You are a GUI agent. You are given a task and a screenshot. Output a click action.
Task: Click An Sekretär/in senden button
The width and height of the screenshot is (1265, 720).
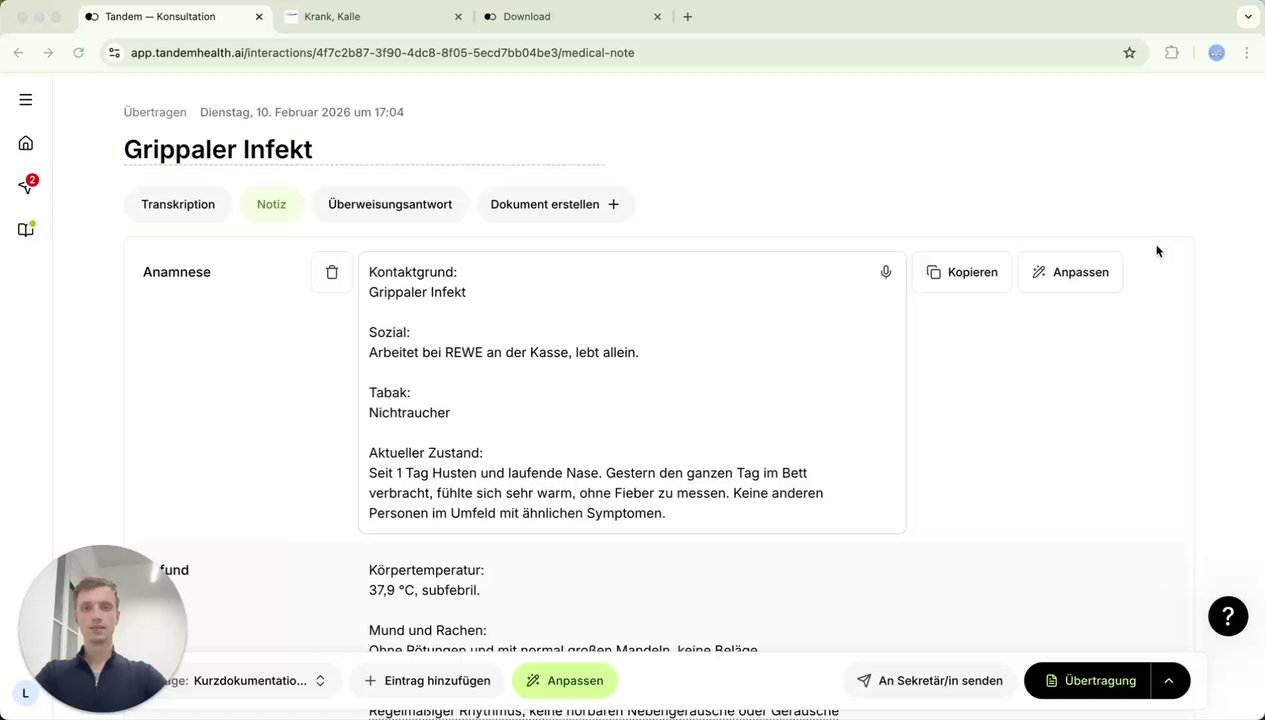(x=930, y=681)
